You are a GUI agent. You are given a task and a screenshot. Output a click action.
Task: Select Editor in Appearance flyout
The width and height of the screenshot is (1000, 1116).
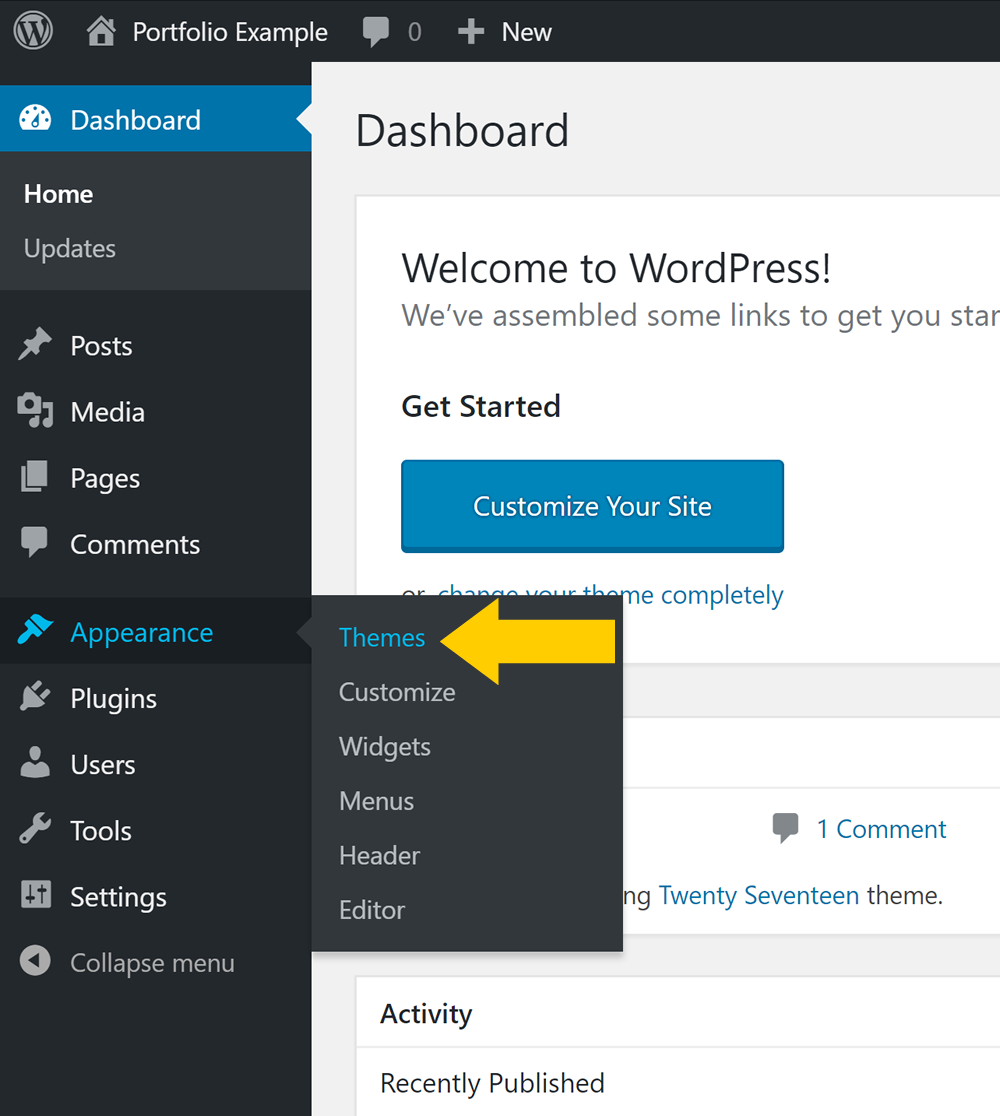click(372, 910)
